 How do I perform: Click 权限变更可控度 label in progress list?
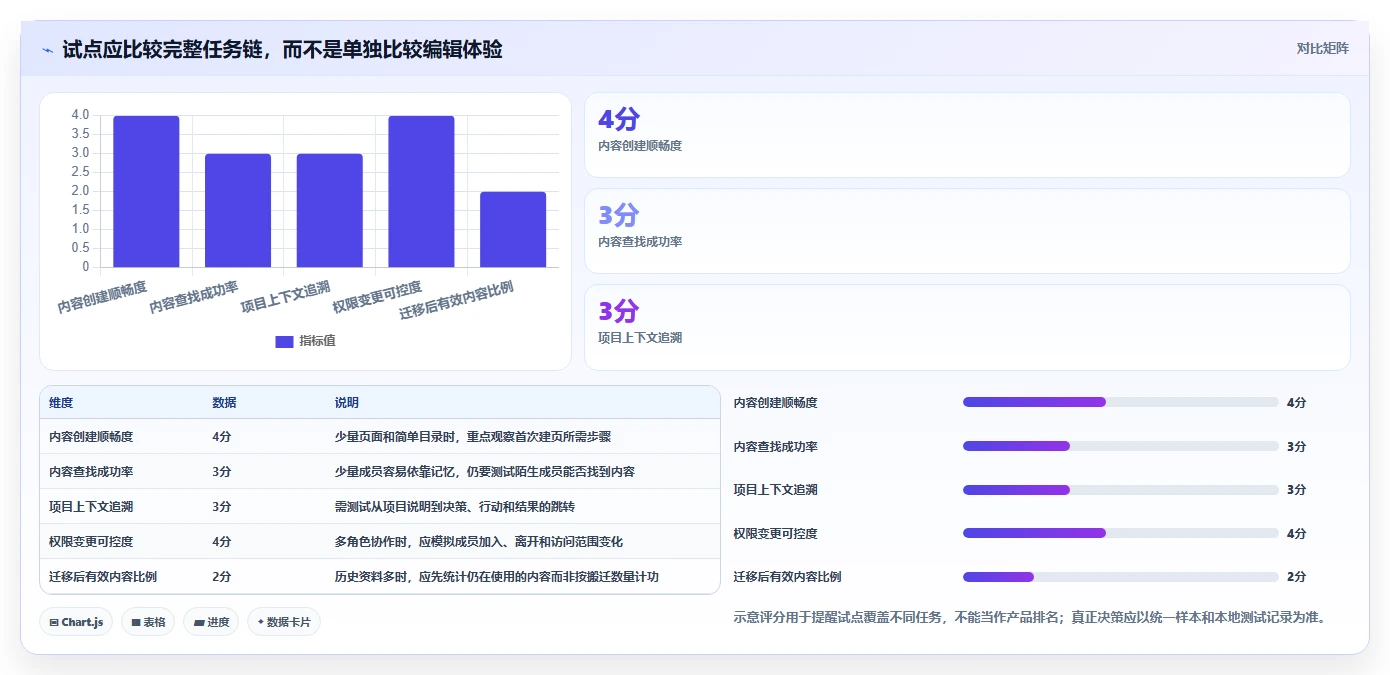point(775,533)
